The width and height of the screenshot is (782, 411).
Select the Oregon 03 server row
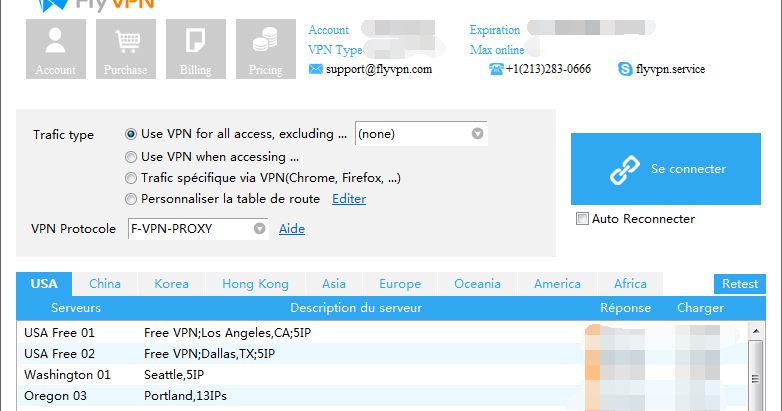(383, 396)
